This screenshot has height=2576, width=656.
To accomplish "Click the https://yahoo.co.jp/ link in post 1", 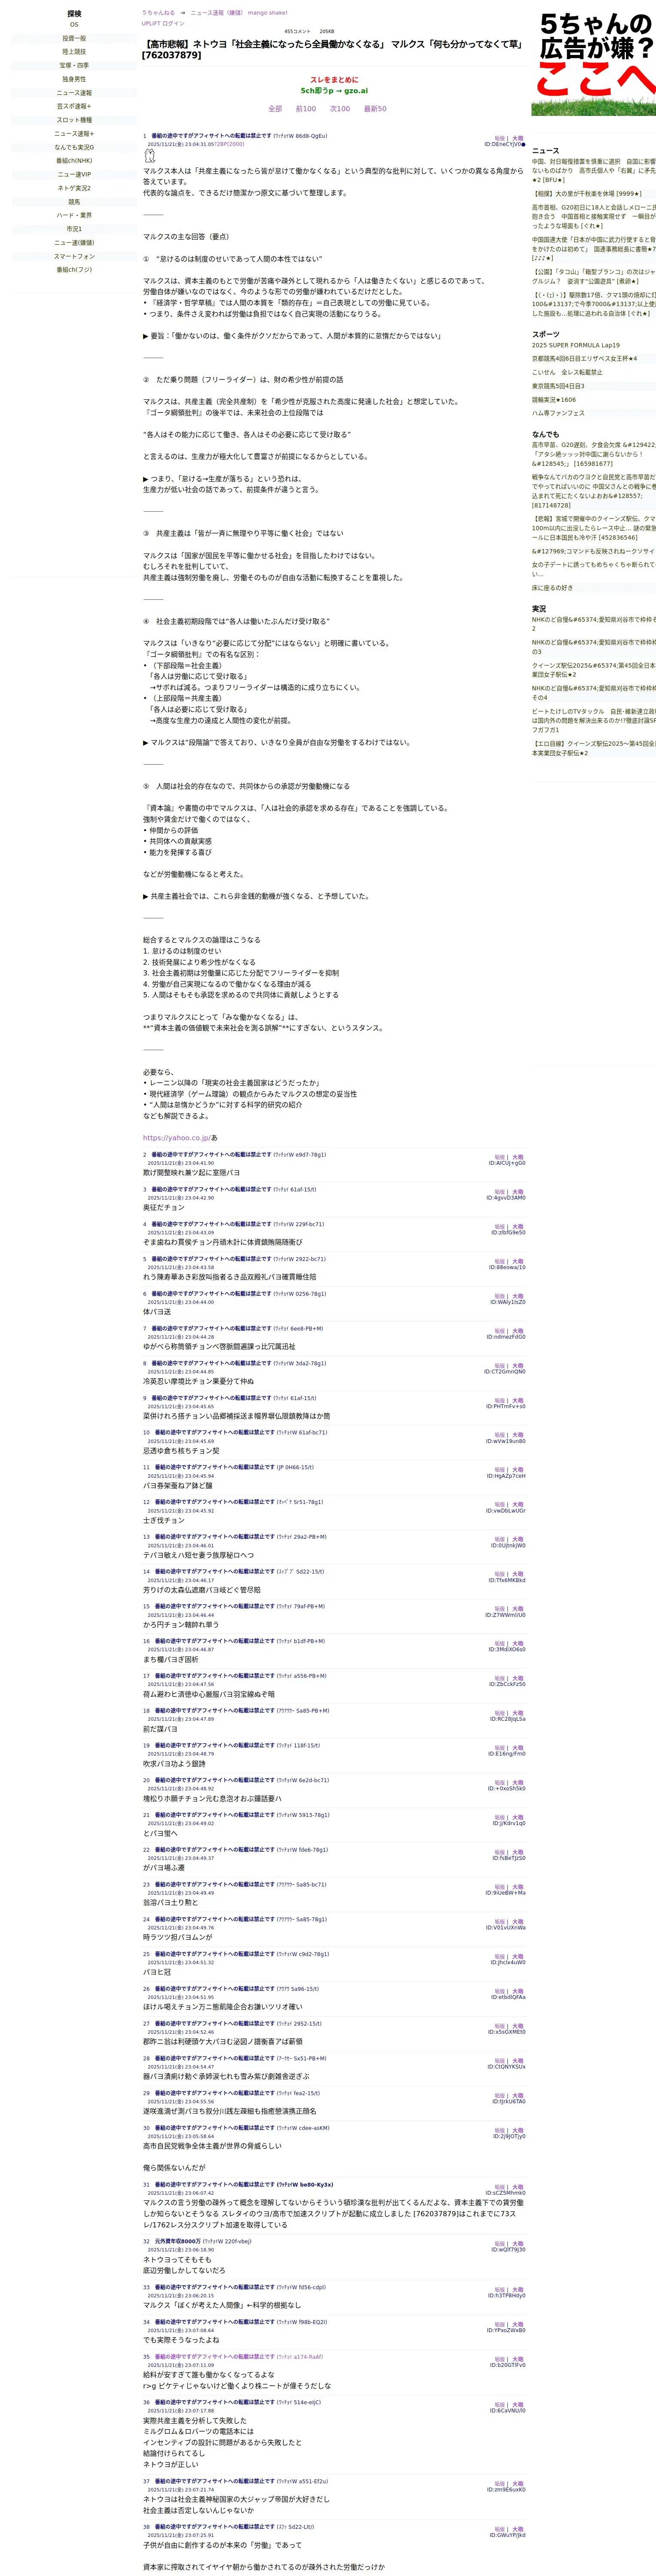I will tap(176, 1138).
